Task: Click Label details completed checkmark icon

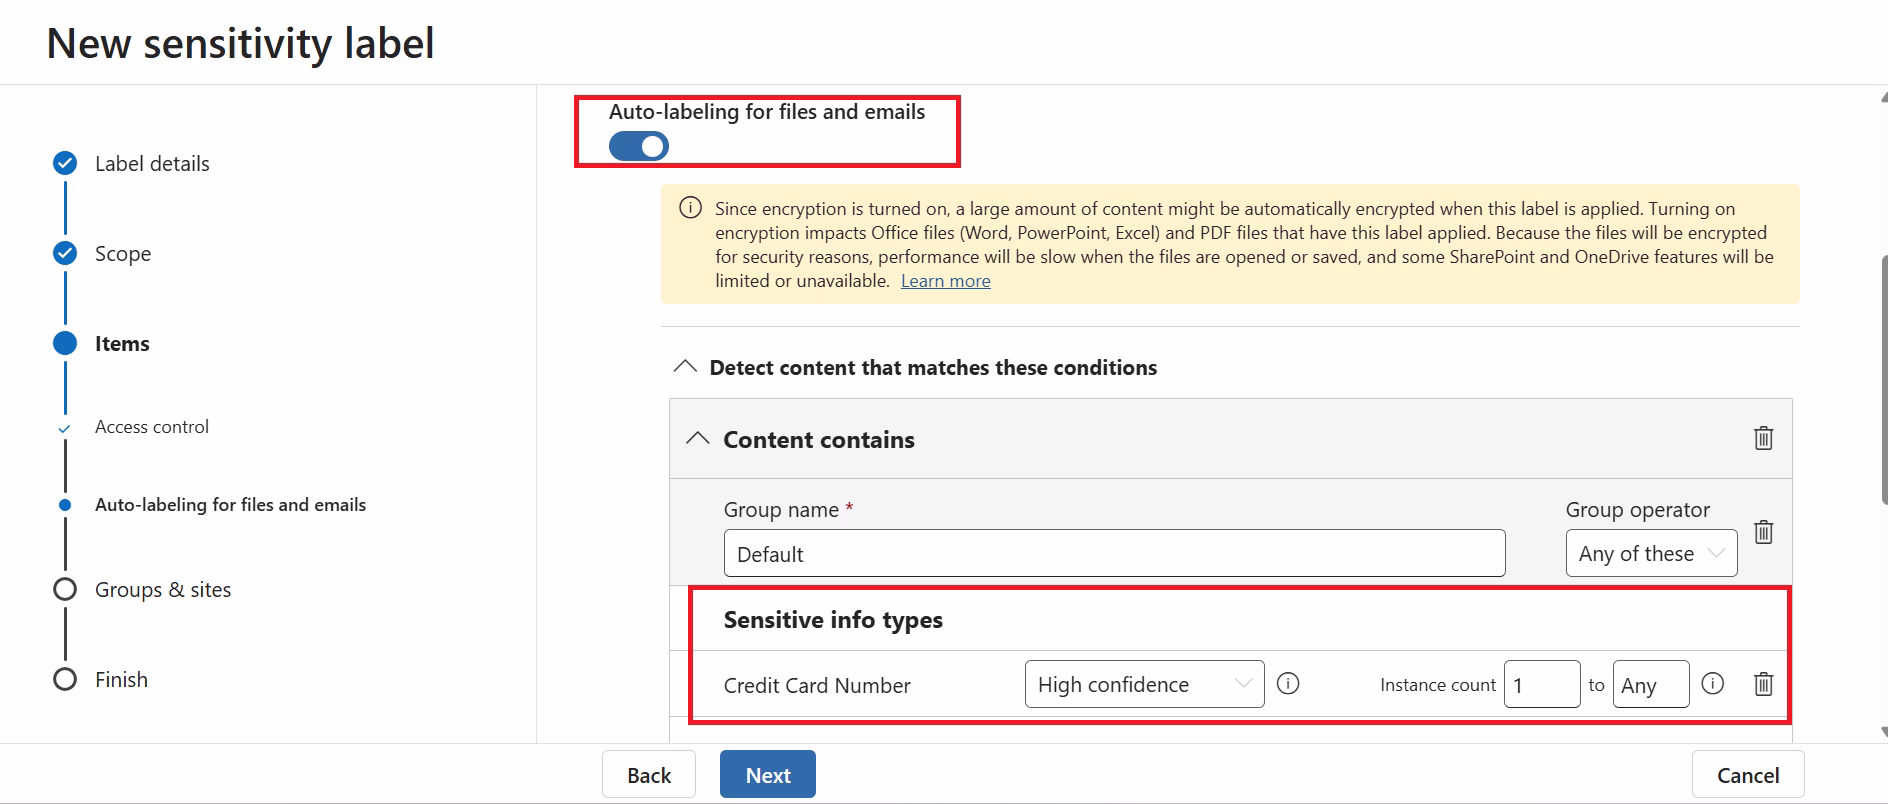Action: coord(65,163)
